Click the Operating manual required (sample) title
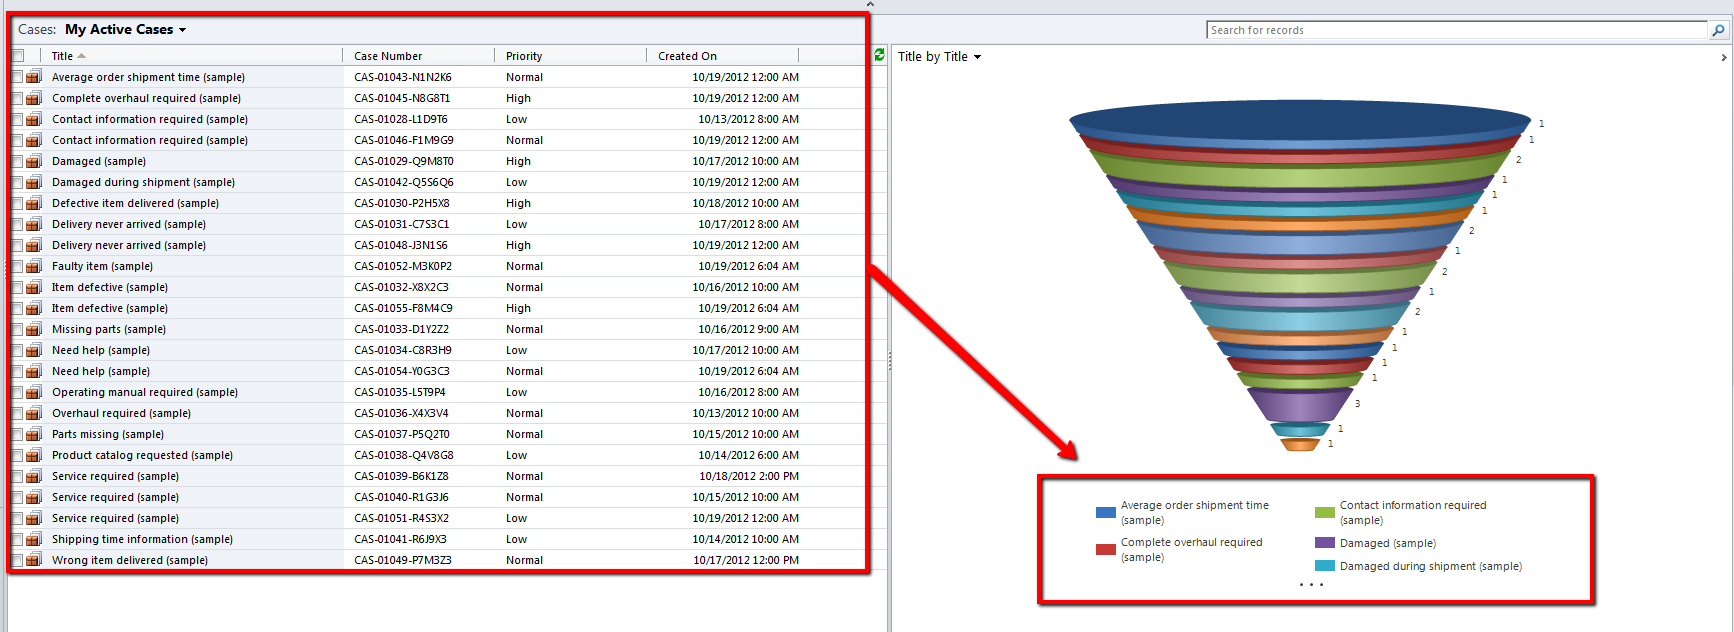This screenshot has height=632, width=1734. [x=145, y=392]
